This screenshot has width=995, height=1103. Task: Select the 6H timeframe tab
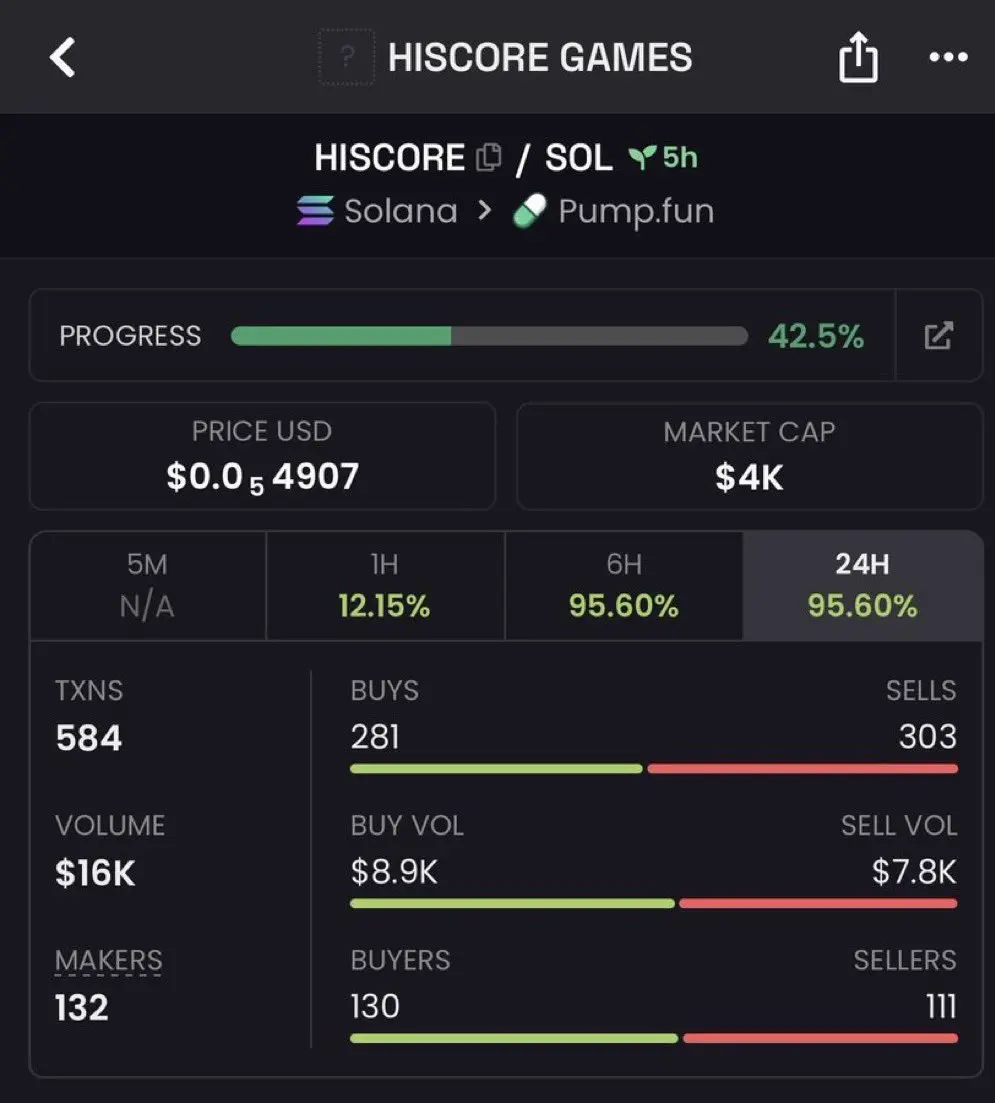tap(623, 585)
